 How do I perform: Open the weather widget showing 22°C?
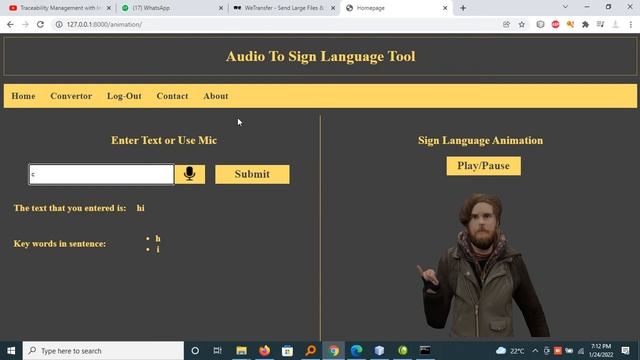tap(510, 351)
